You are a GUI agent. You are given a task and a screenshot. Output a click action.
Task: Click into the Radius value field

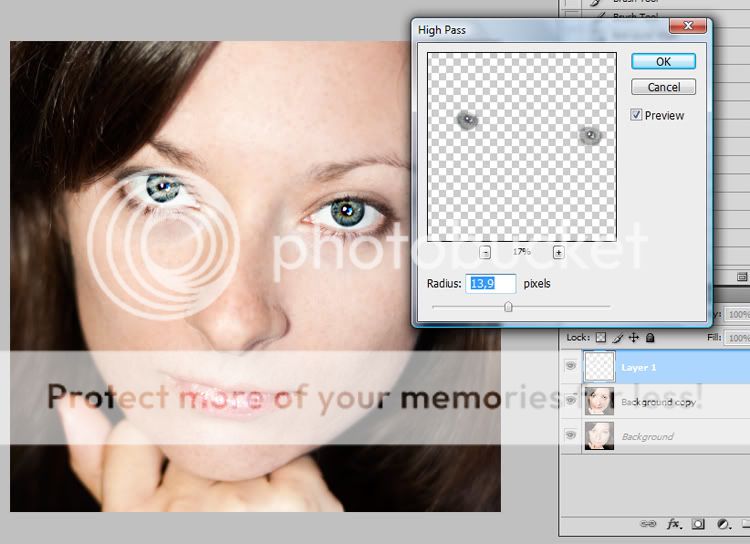(491, 284)
